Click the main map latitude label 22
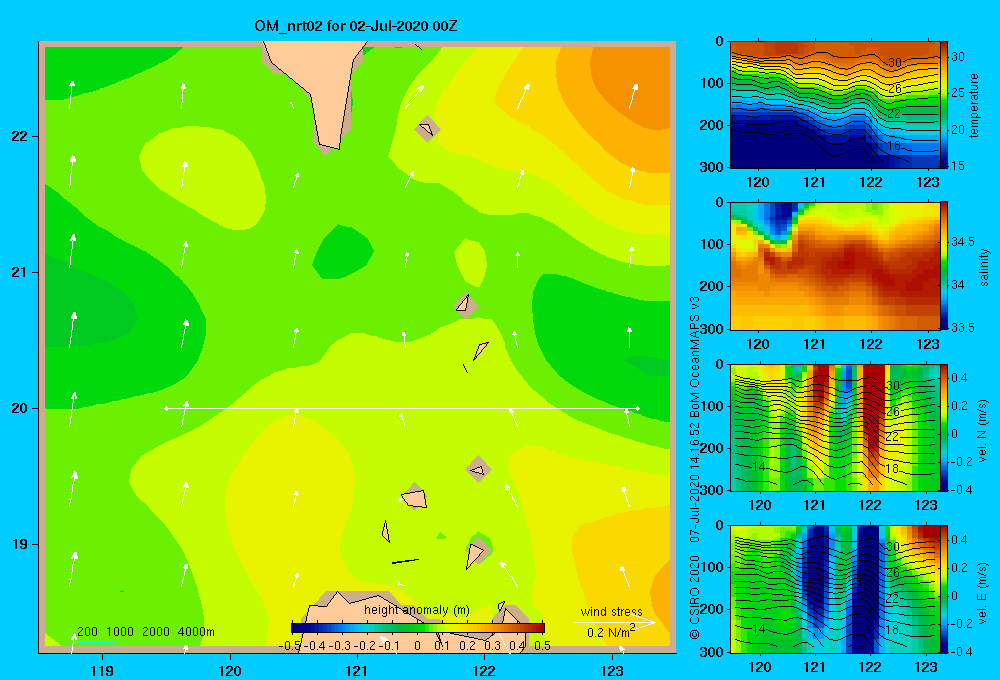The height and width of the screenshot is (680, 1000). tap(20, 136)
